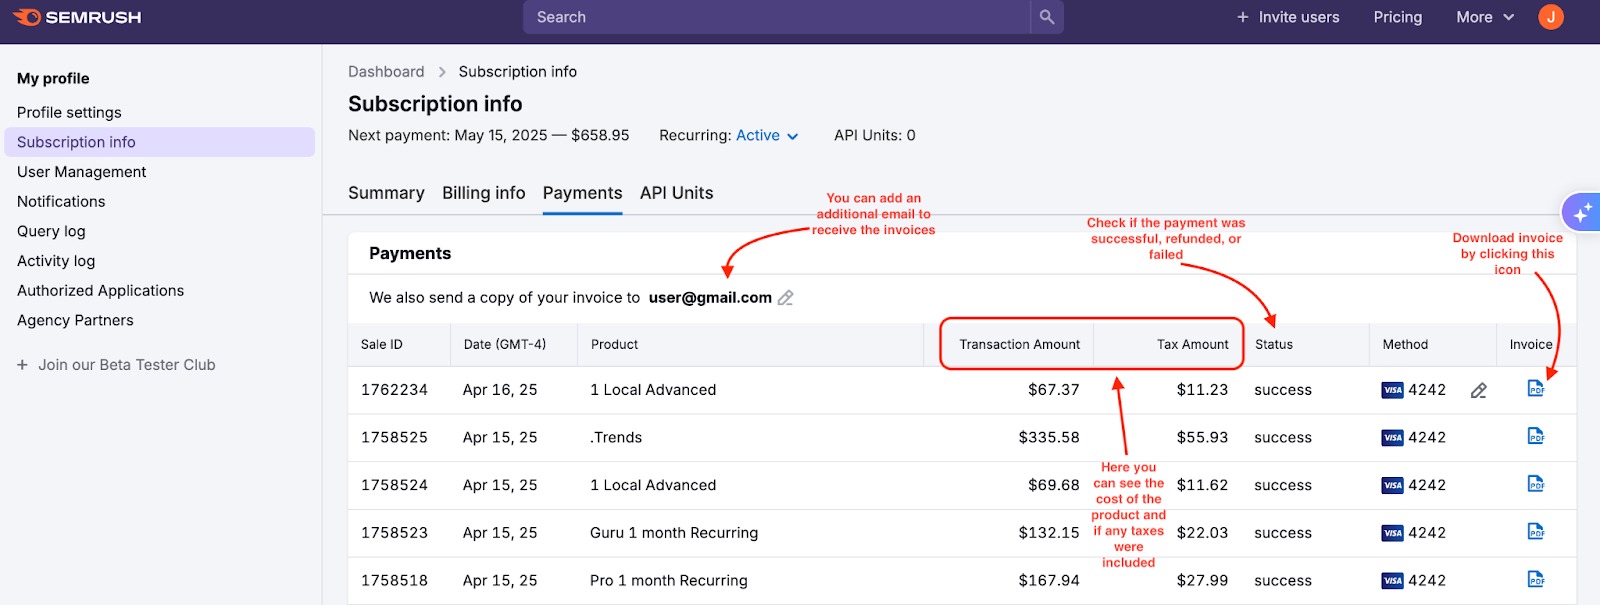Click the Semrush logo
1600x605 pixels.
(78, 17)
